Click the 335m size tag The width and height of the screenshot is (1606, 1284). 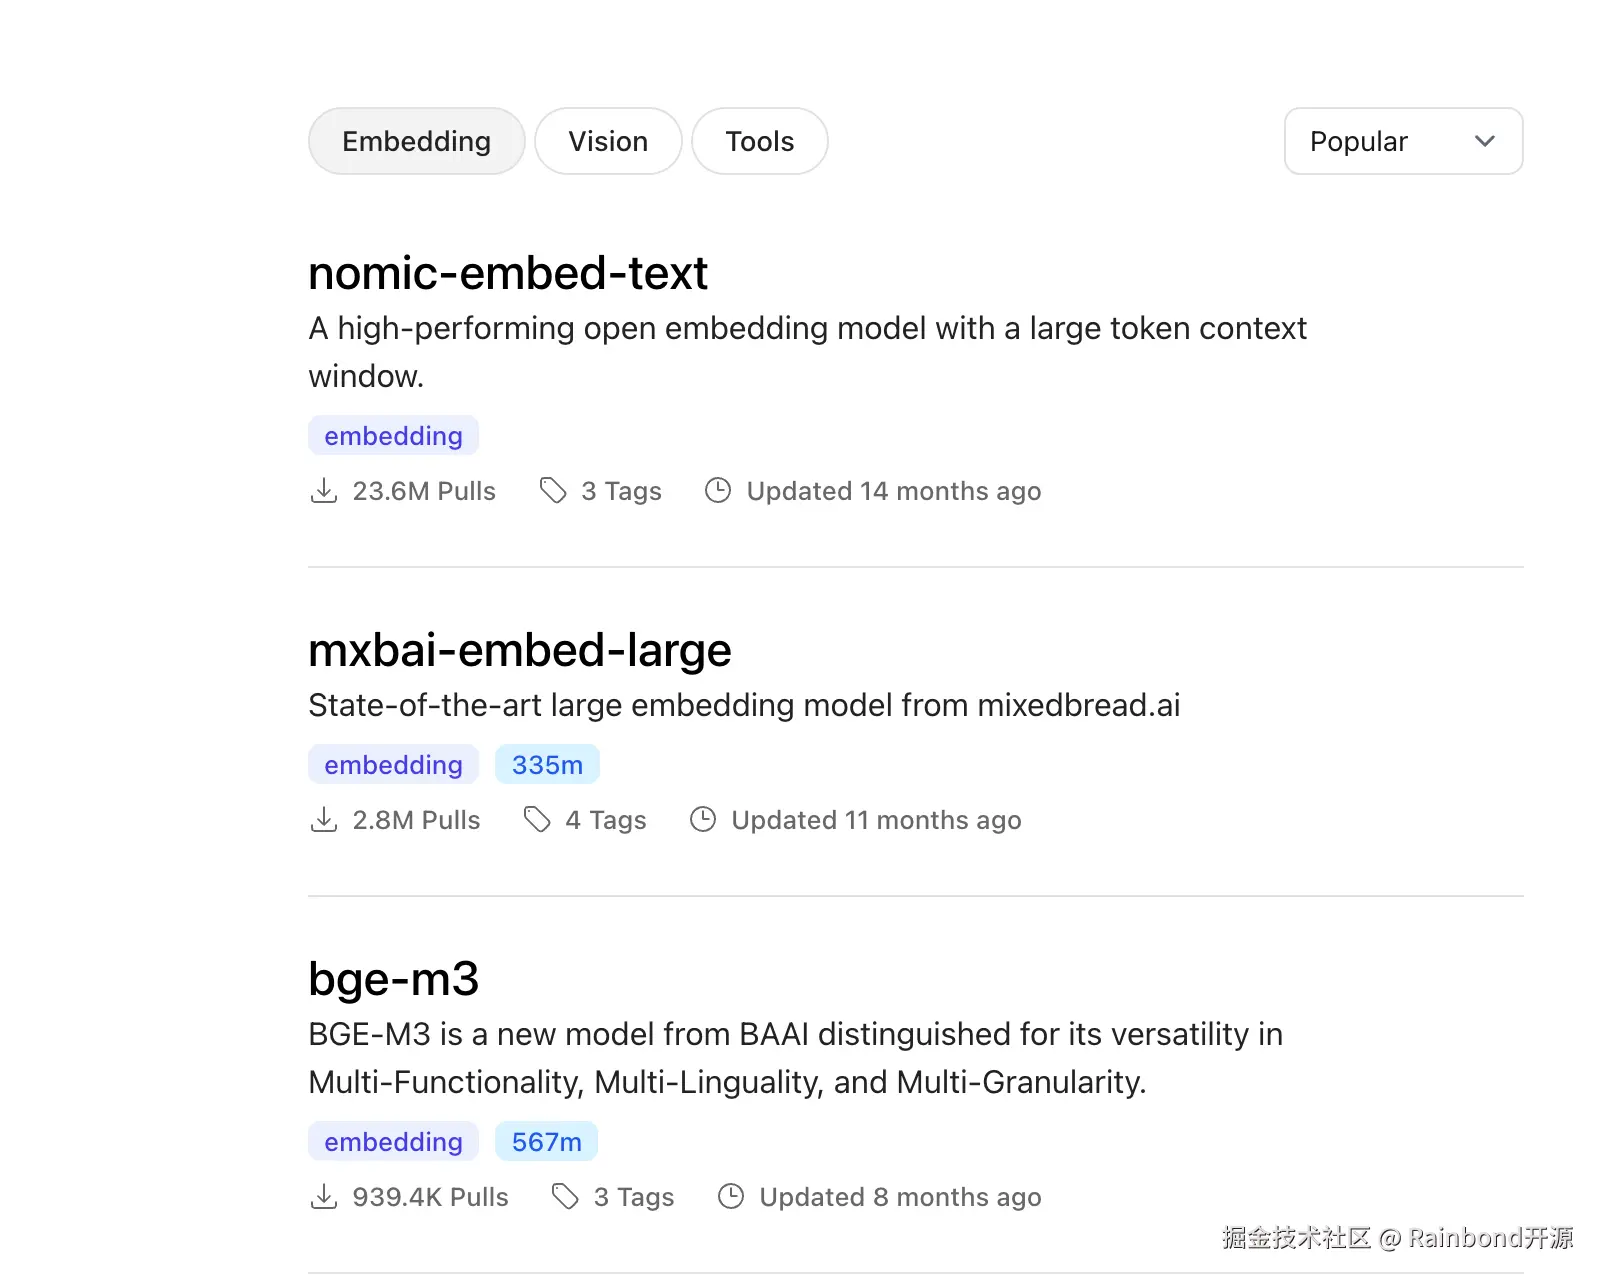tap(547, 765)
